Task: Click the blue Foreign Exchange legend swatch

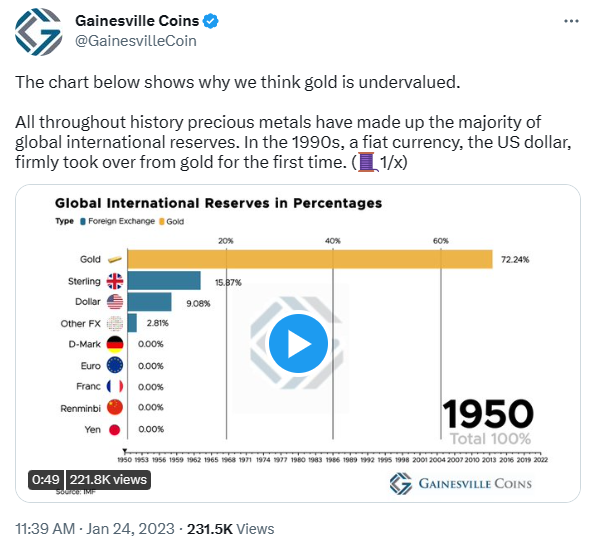Action: 83,222
